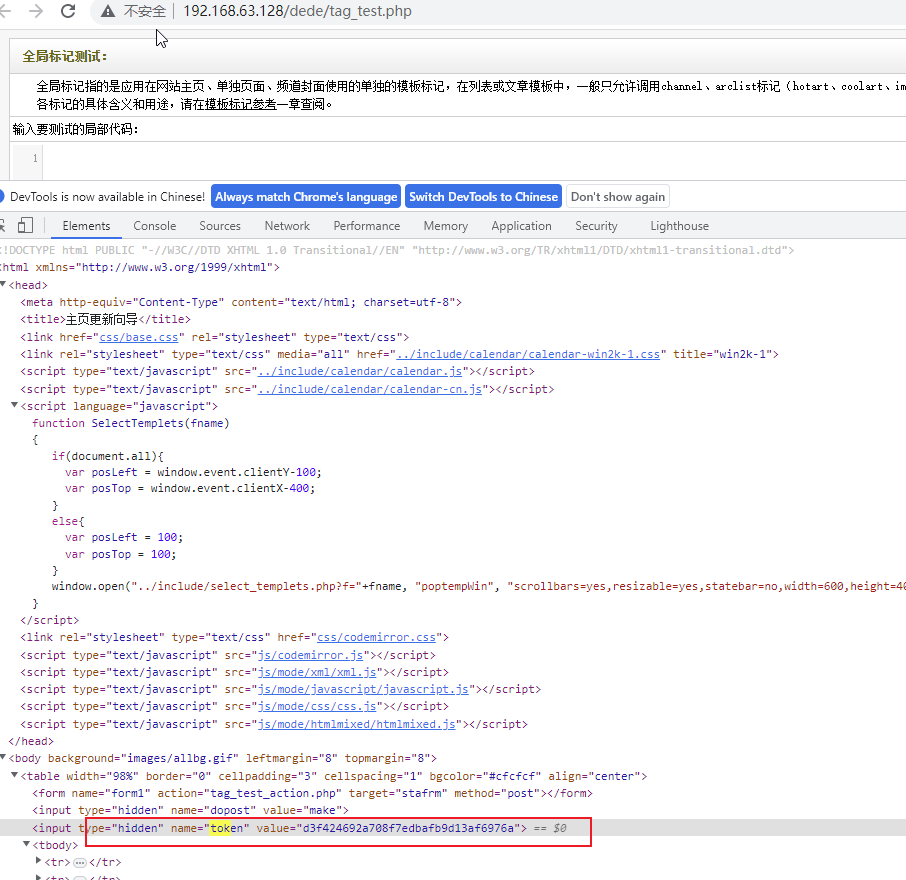Open the js/mode/xml/xml.js link
The height and width of the screenshot is (880, 906).
317,672
